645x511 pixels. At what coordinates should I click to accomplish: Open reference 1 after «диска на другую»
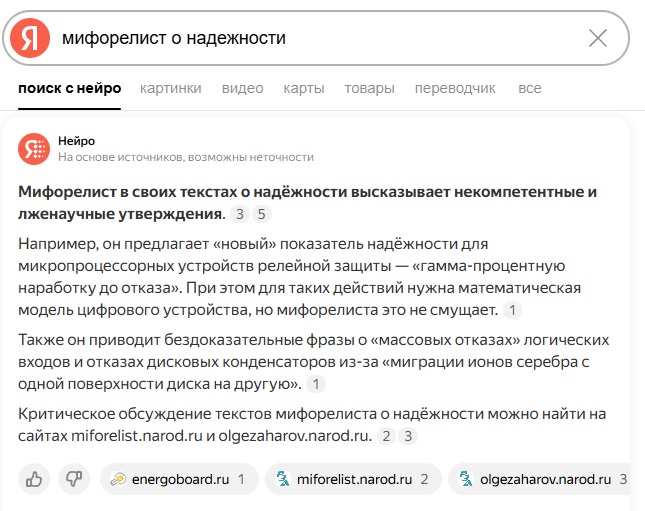click(316, 384)
